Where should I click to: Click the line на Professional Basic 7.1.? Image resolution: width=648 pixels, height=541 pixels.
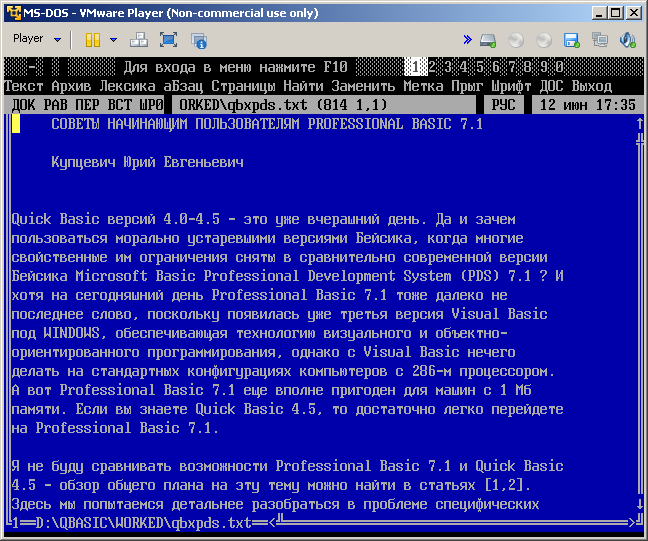(114, 428)
